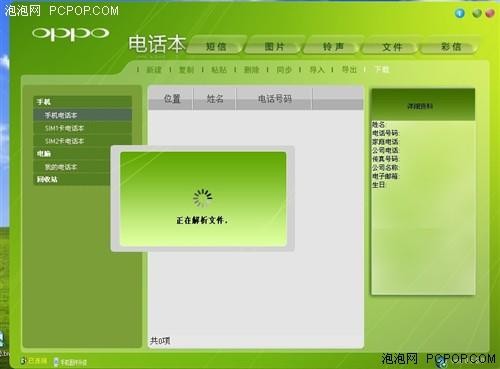The height and width of the screenshot is (369, 500).
Task: Open the 铃声 tab
Action: tap(333, 46)
